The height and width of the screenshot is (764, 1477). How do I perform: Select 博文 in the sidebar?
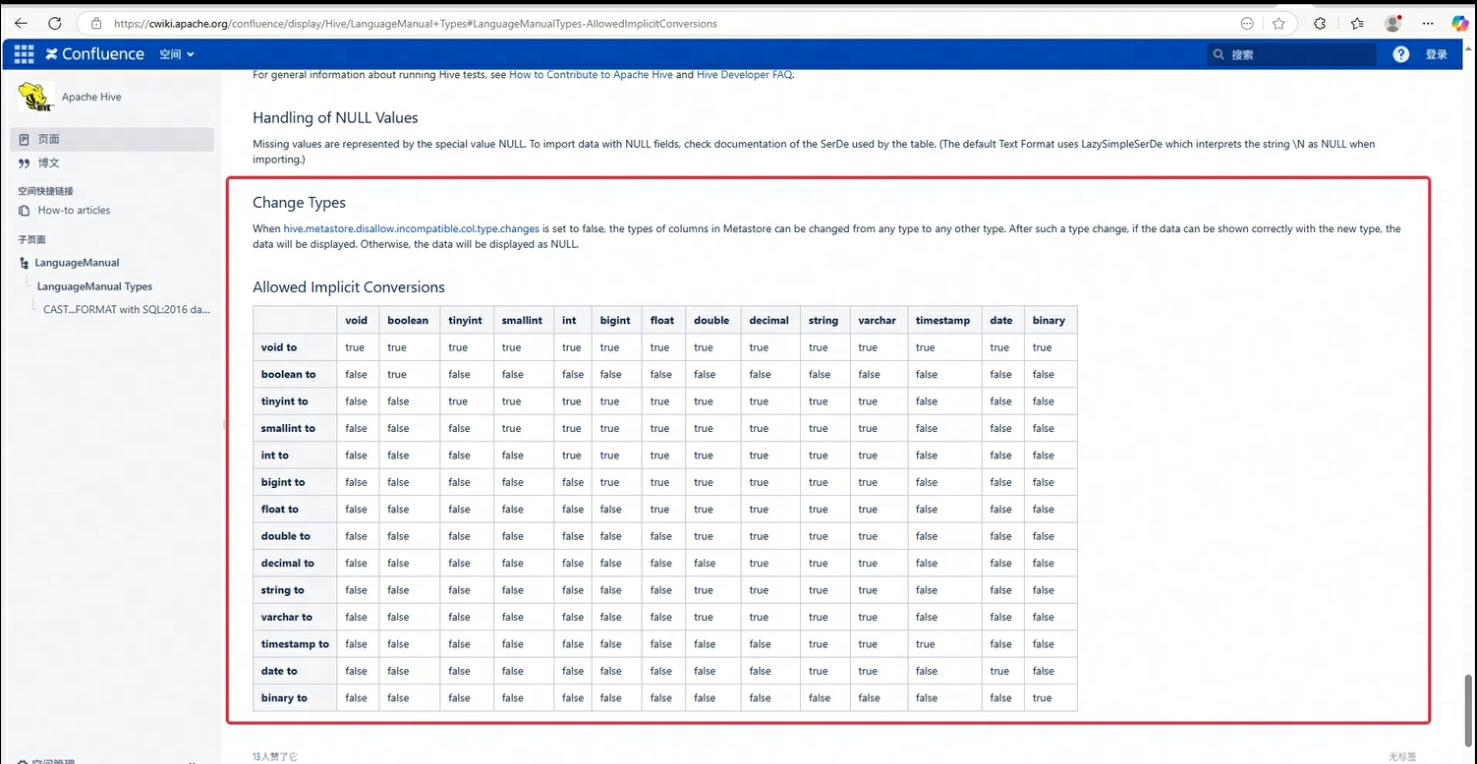(49, 163)
